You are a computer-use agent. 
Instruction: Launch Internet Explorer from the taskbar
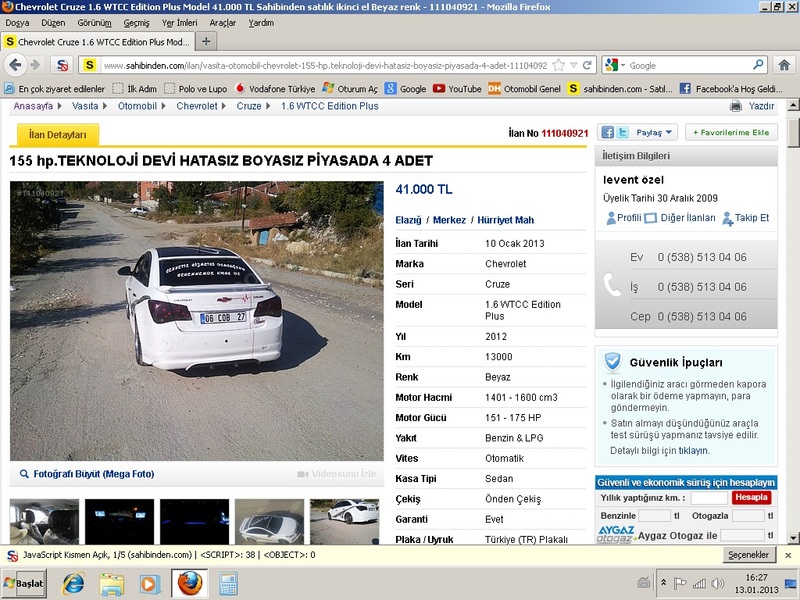point(73,584)
